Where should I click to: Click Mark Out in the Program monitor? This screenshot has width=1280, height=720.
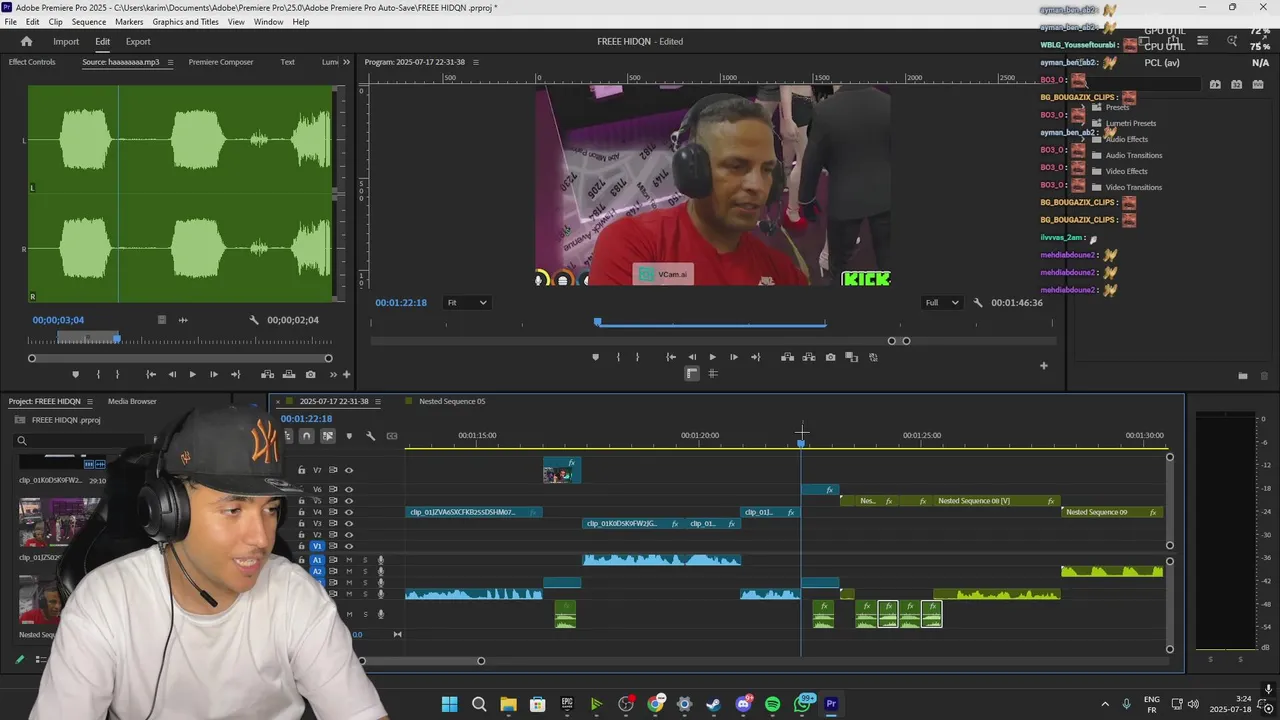(637, 357)
